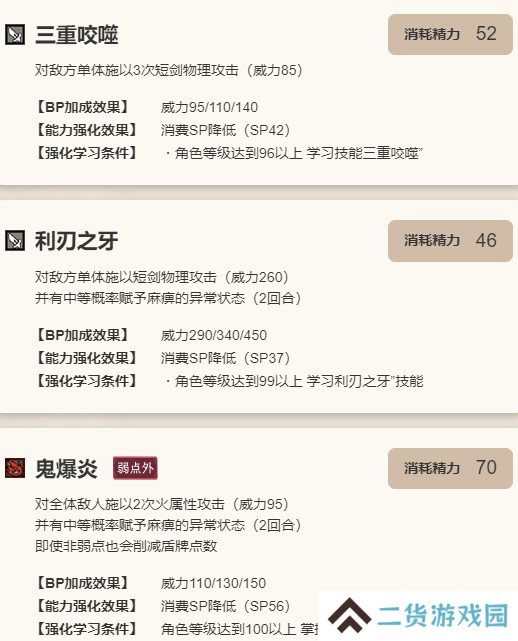Select 威力95/110/140 BP bonus text
518x641 pixels.
click(209, 108)
